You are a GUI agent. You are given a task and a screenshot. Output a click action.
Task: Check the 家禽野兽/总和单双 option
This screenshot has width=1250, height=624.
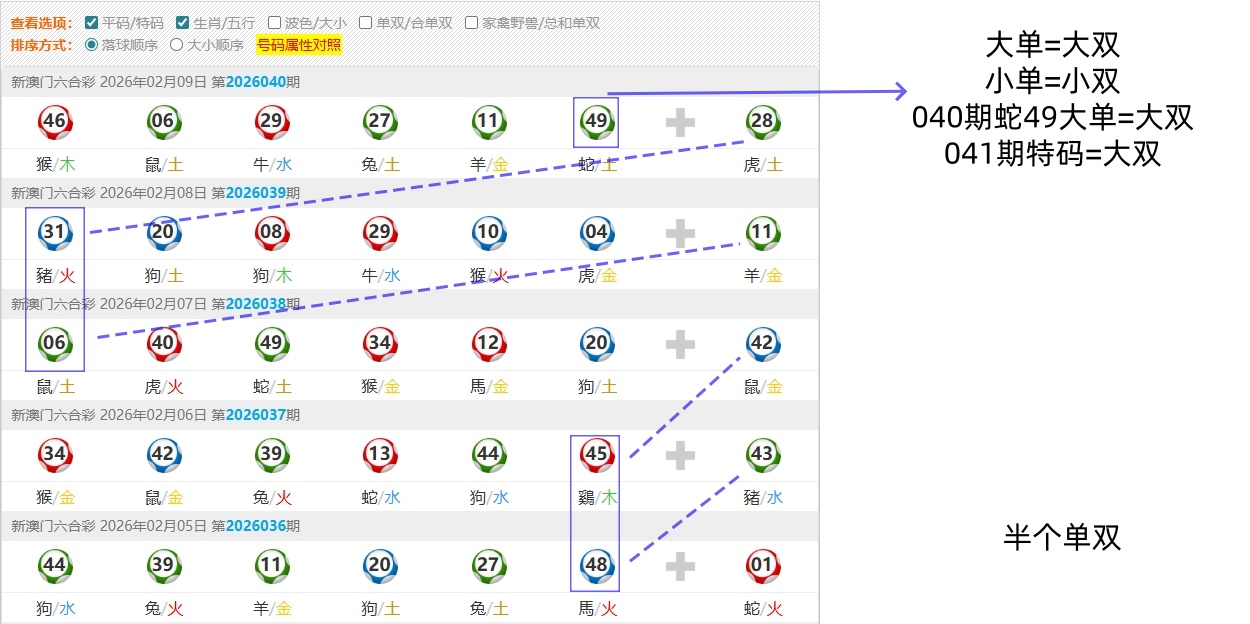472,22
